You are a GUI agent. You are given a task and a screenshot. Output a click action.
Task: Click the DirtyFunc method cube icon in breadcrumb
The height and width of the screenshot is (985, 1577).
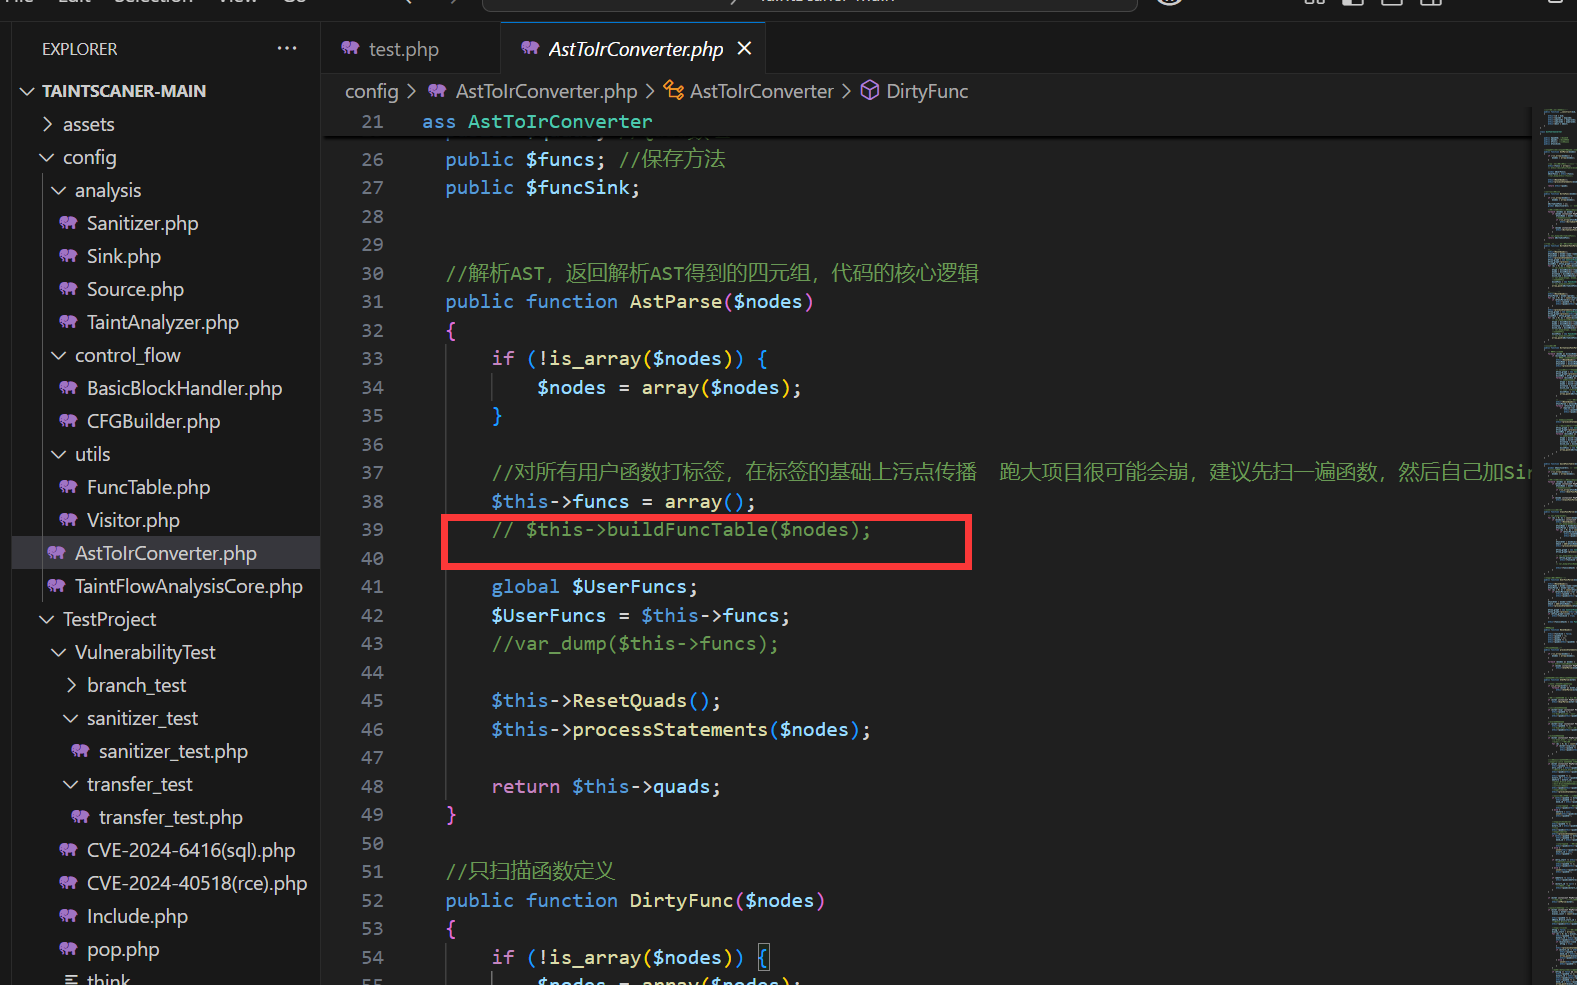point(870,91)
